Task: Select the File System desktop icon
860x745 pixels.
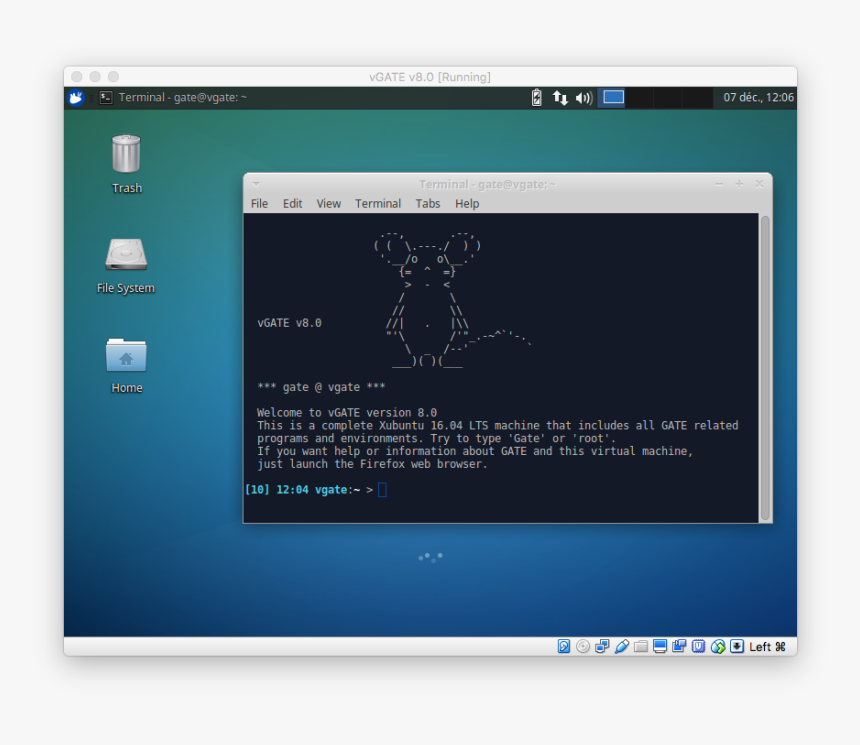Action: pos(126,266)
